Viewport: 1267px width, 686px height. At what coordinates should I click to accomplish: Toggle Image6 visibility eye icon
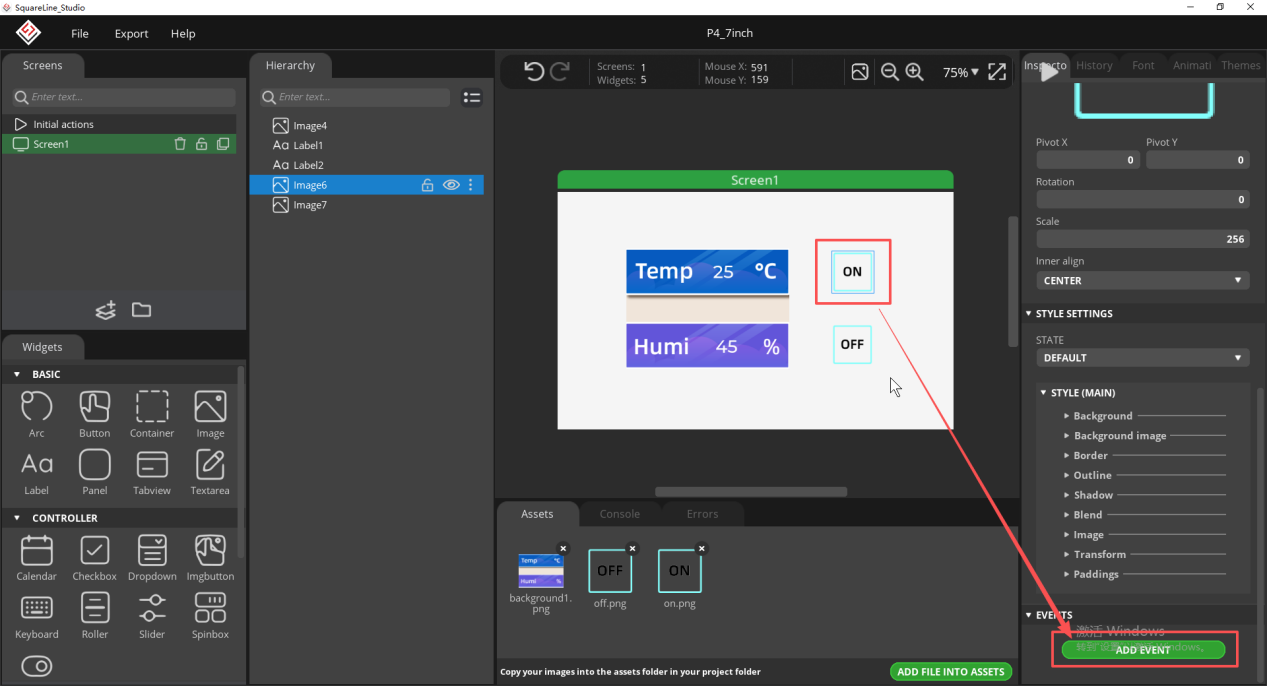451,185
